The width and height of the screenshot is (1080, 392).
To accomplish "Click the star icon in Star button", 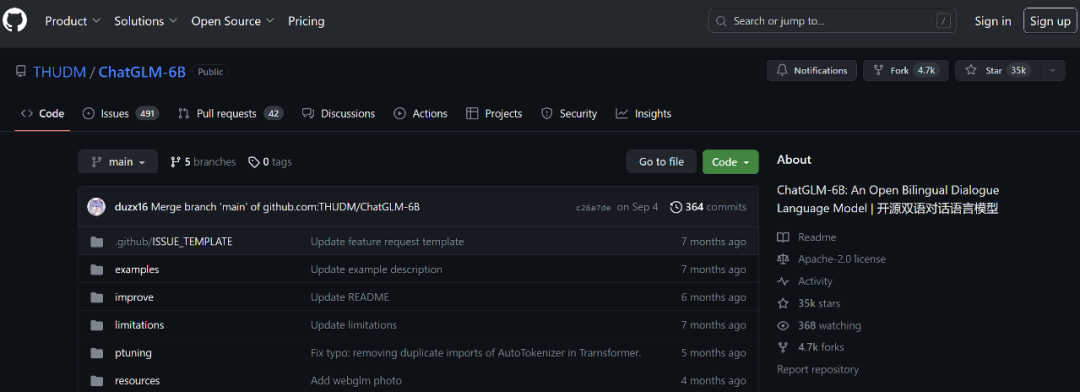I will click(x=970, y=70).
